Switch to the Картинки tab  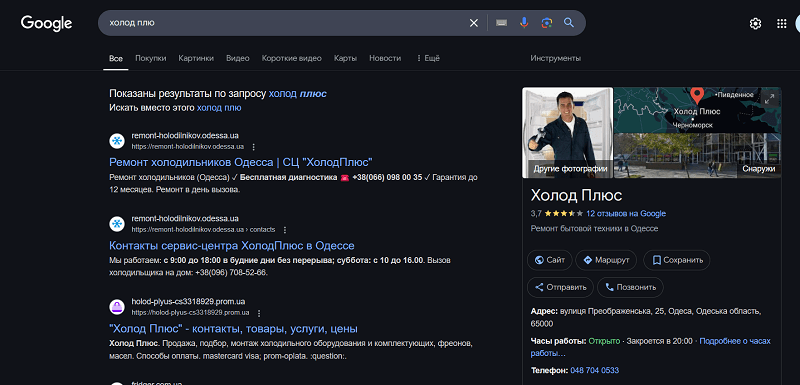click(196, 58)
